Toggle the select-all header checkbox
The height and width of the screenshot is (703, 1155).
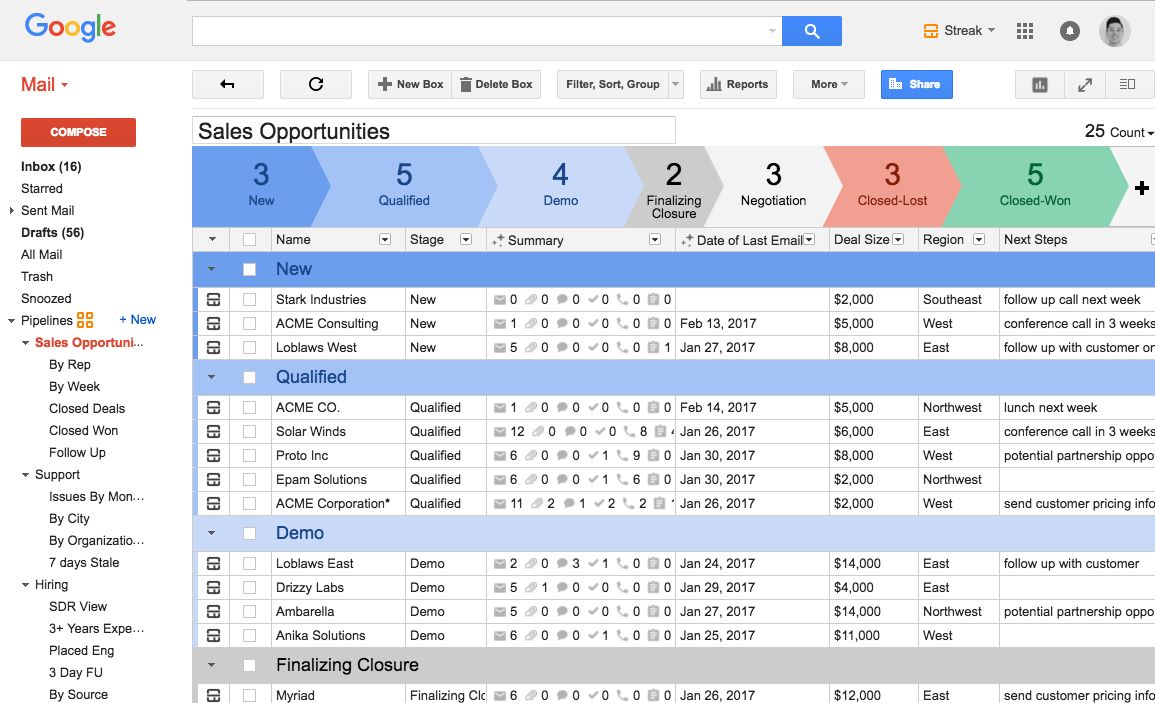tap(250, 239)
